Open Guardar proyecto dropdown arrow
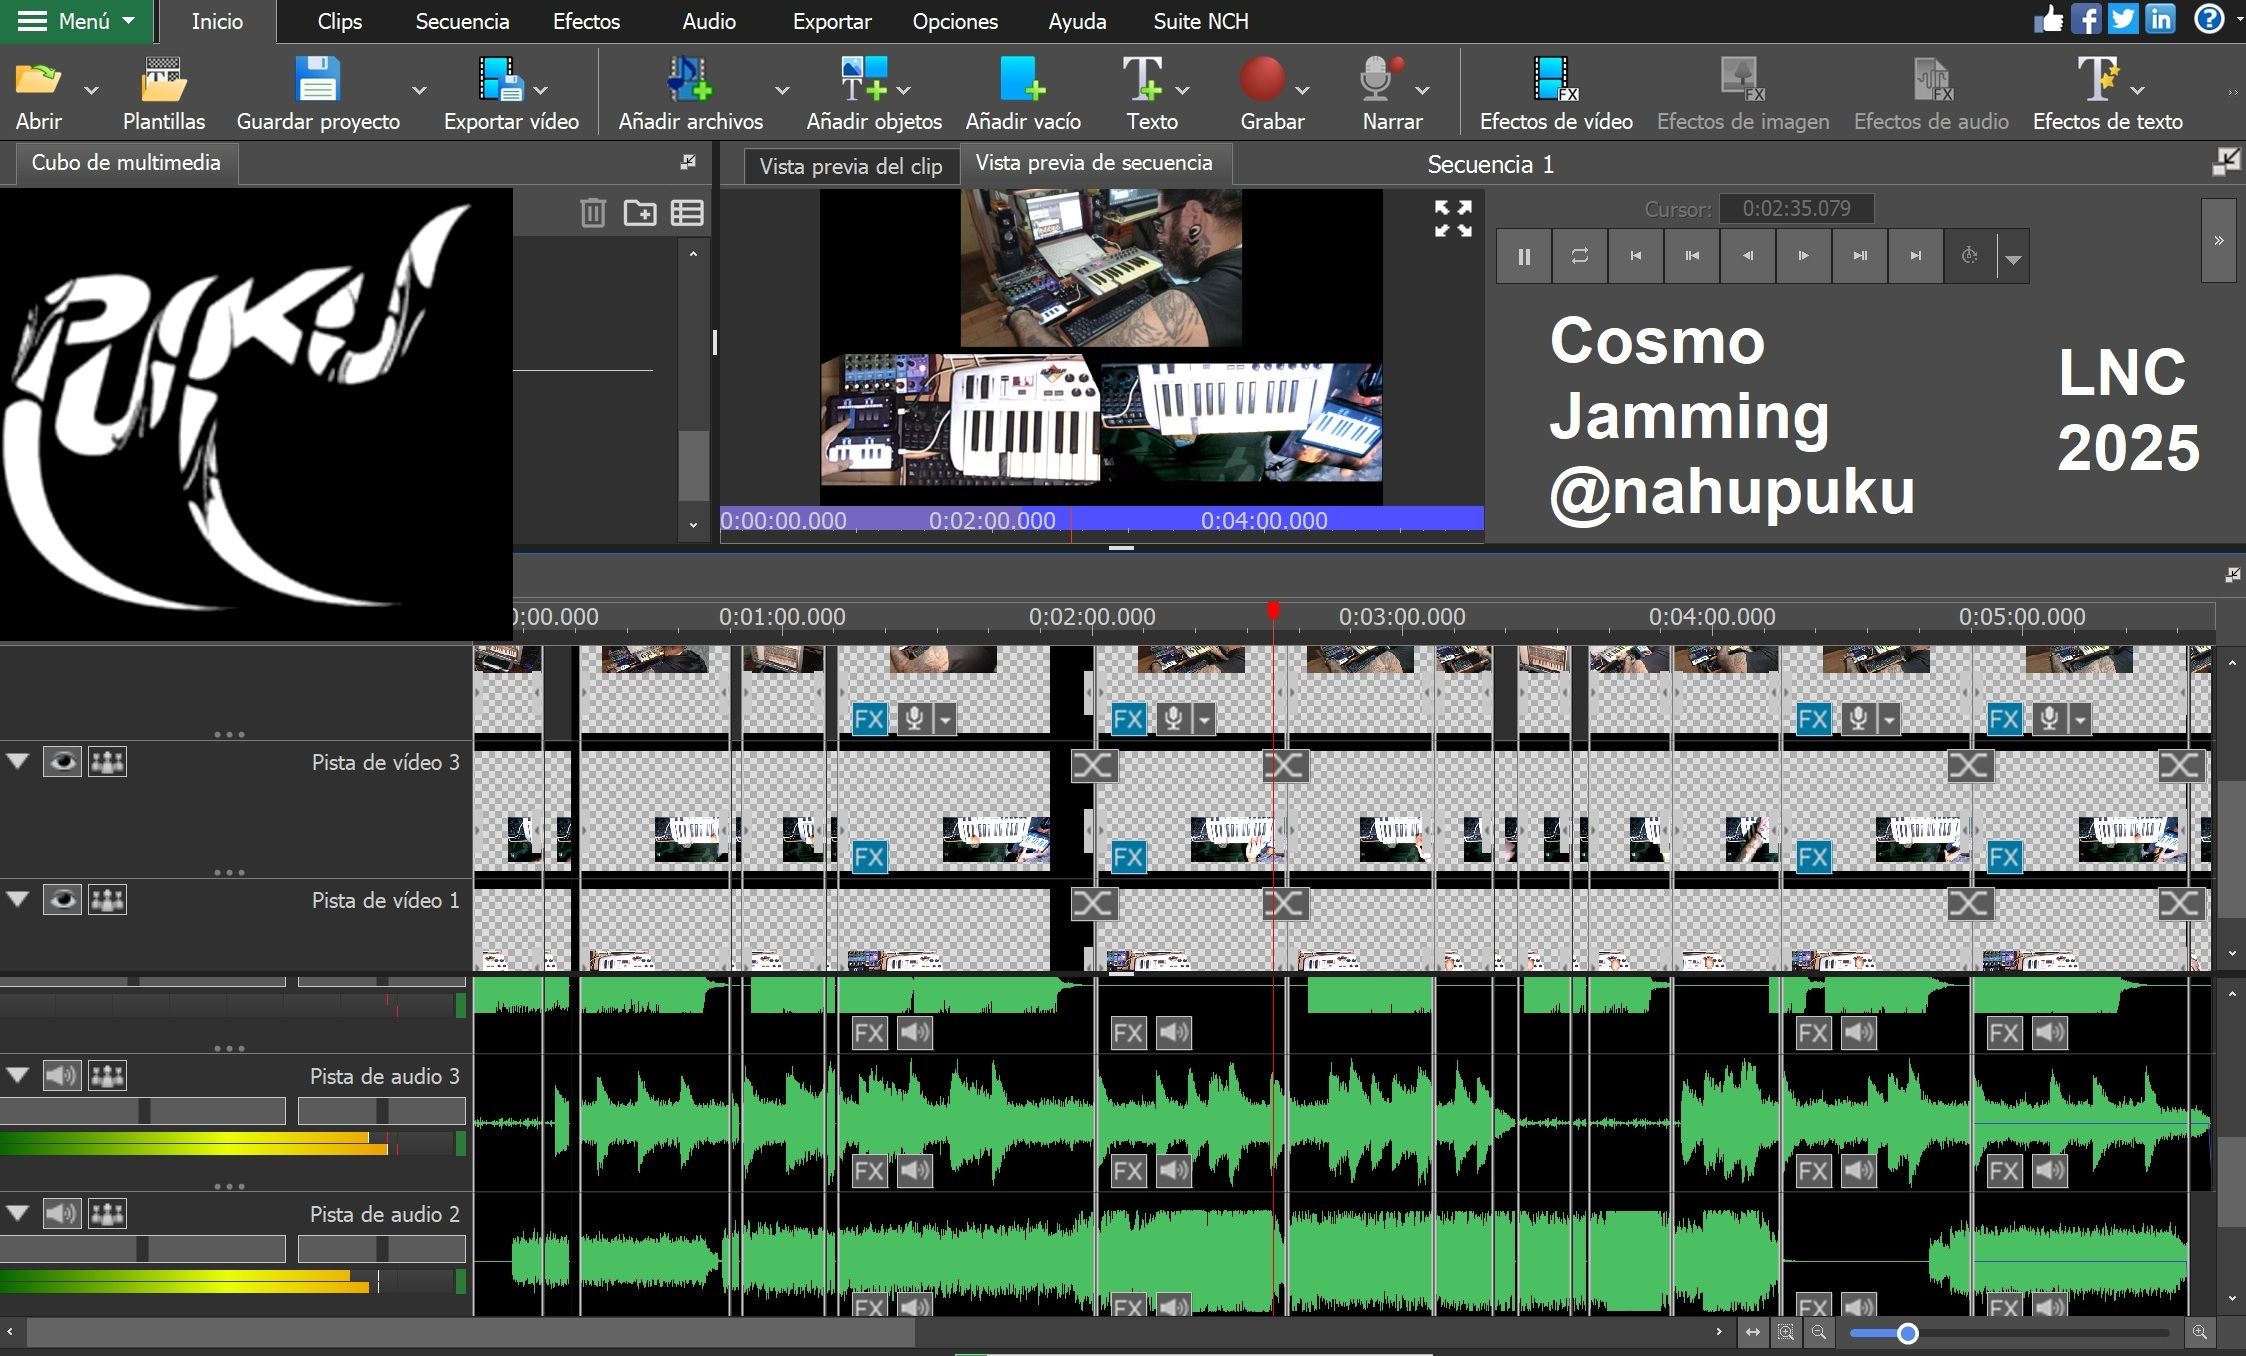 [x=419, y=90]
